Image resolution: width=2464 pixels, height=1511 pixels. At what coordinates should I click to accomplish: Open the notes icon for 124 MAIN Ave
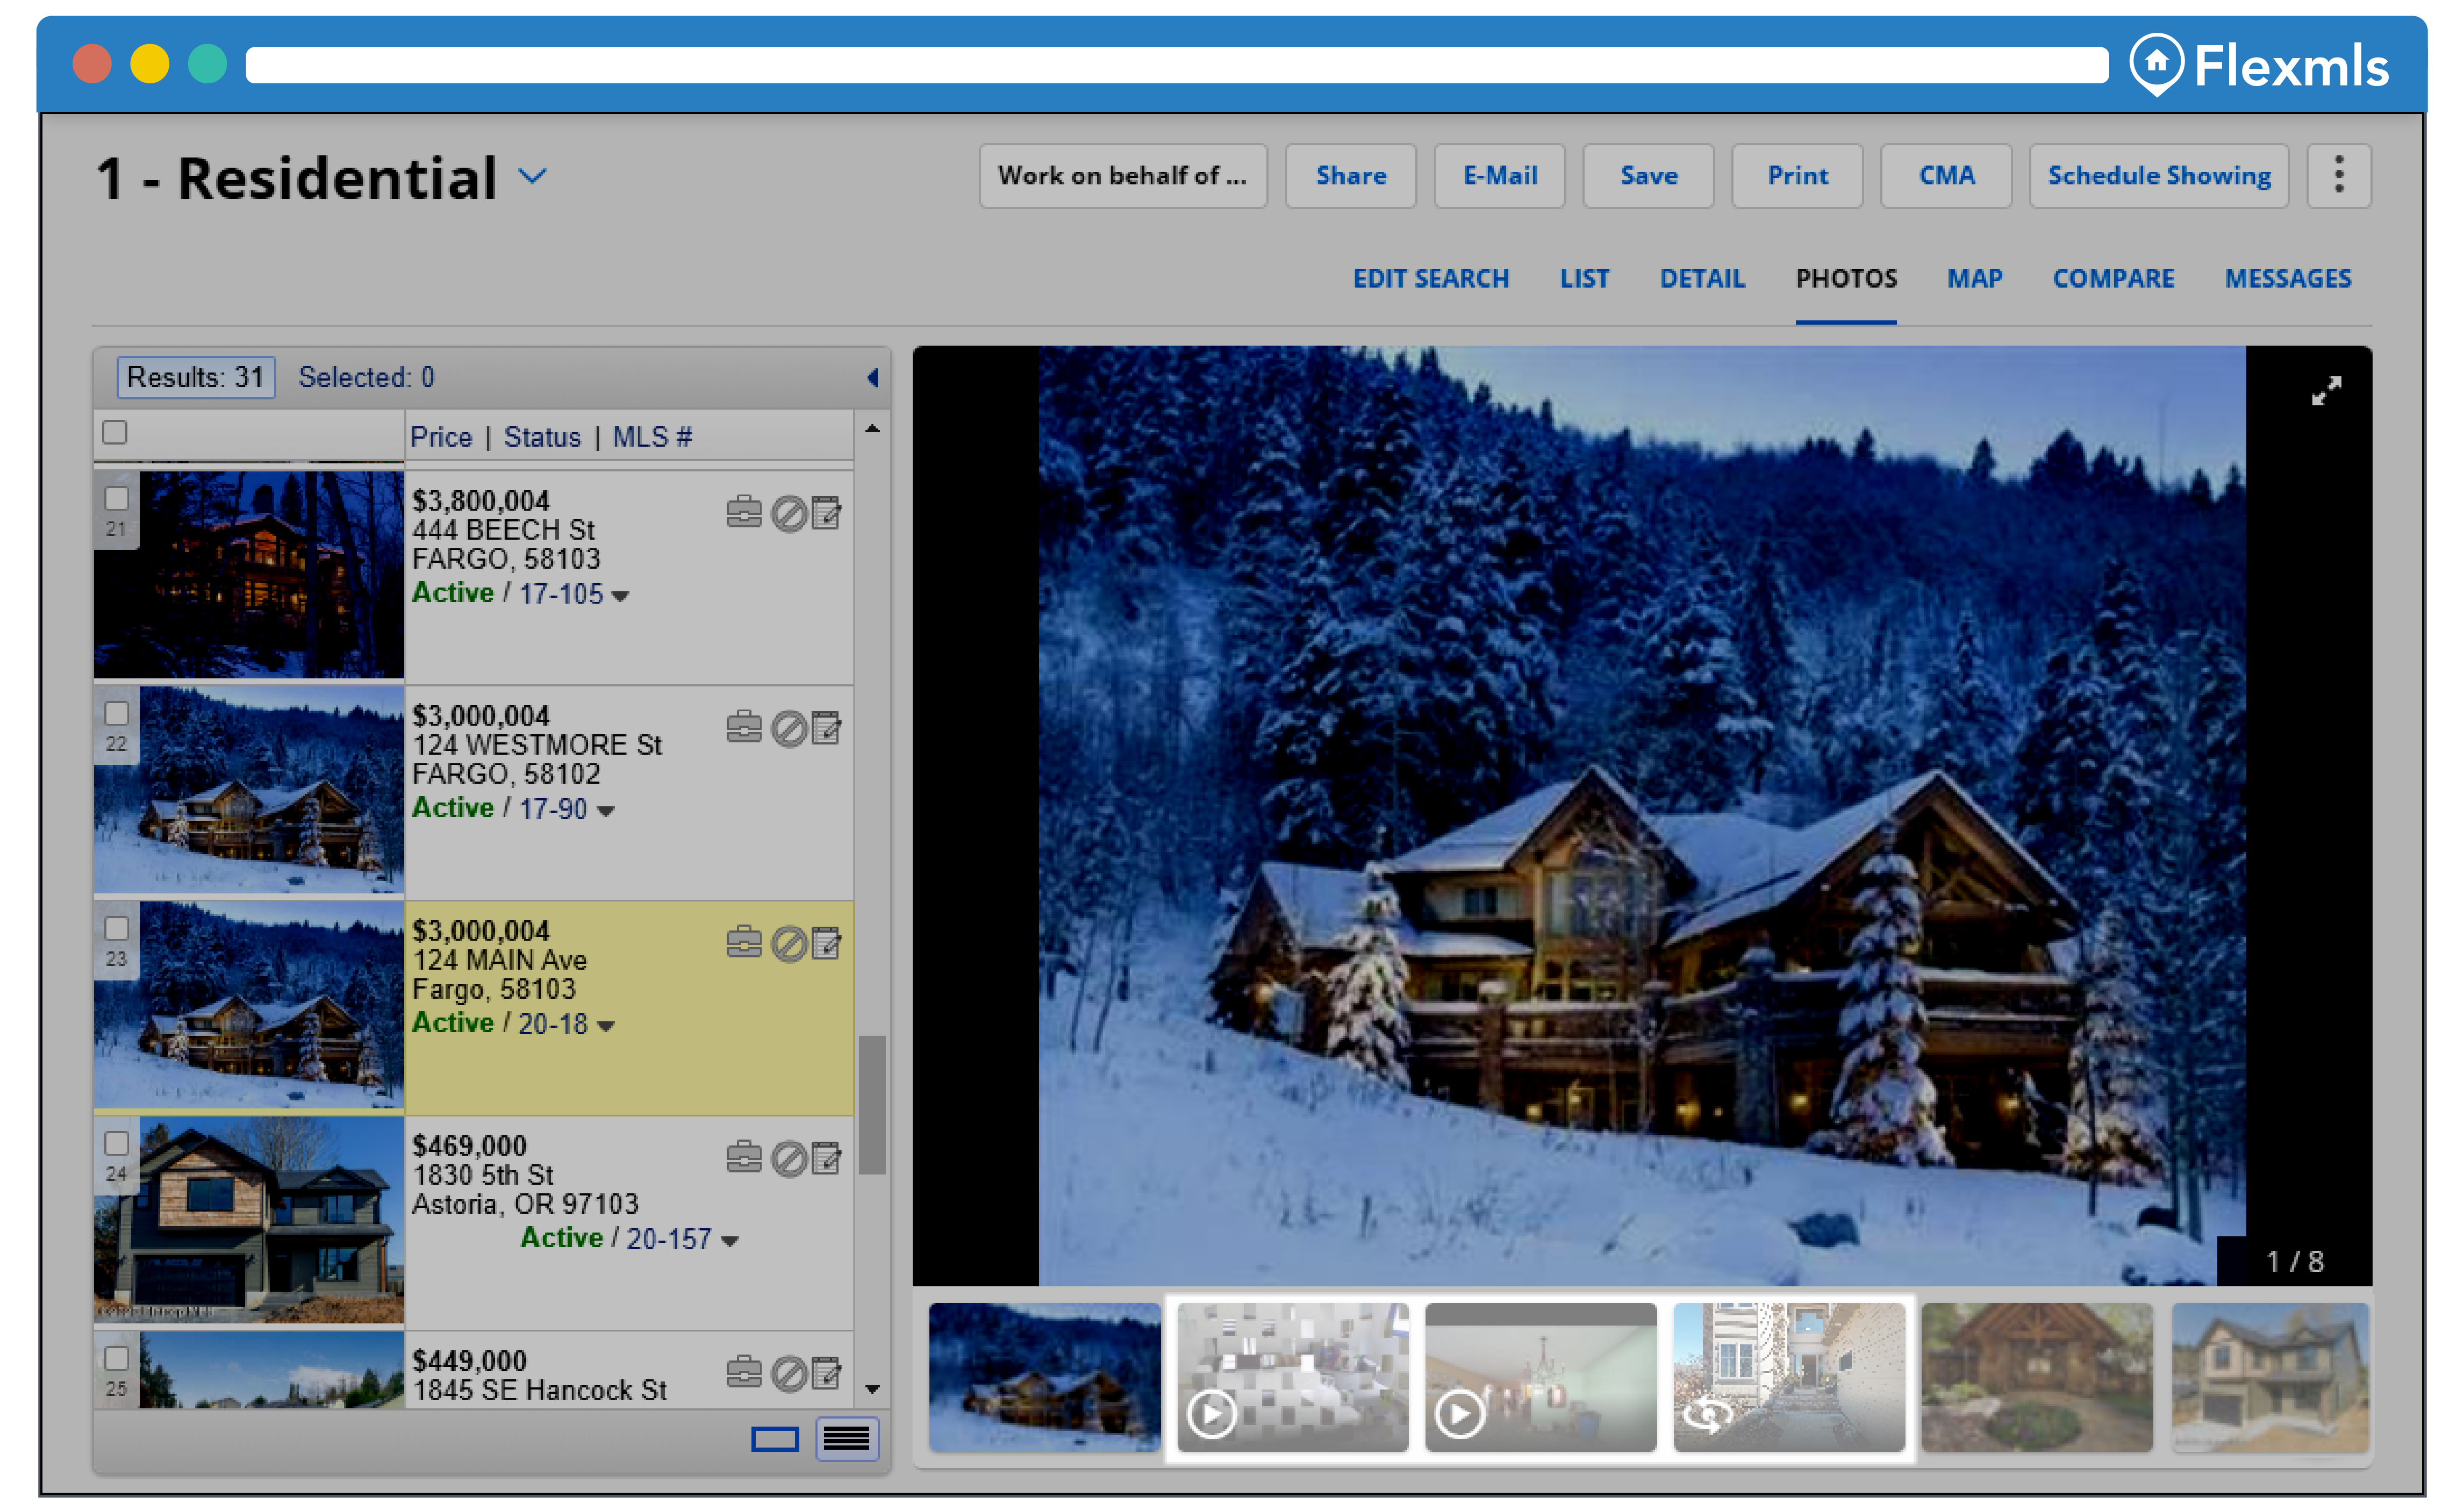pyautogui.click(x=826, y=942)
